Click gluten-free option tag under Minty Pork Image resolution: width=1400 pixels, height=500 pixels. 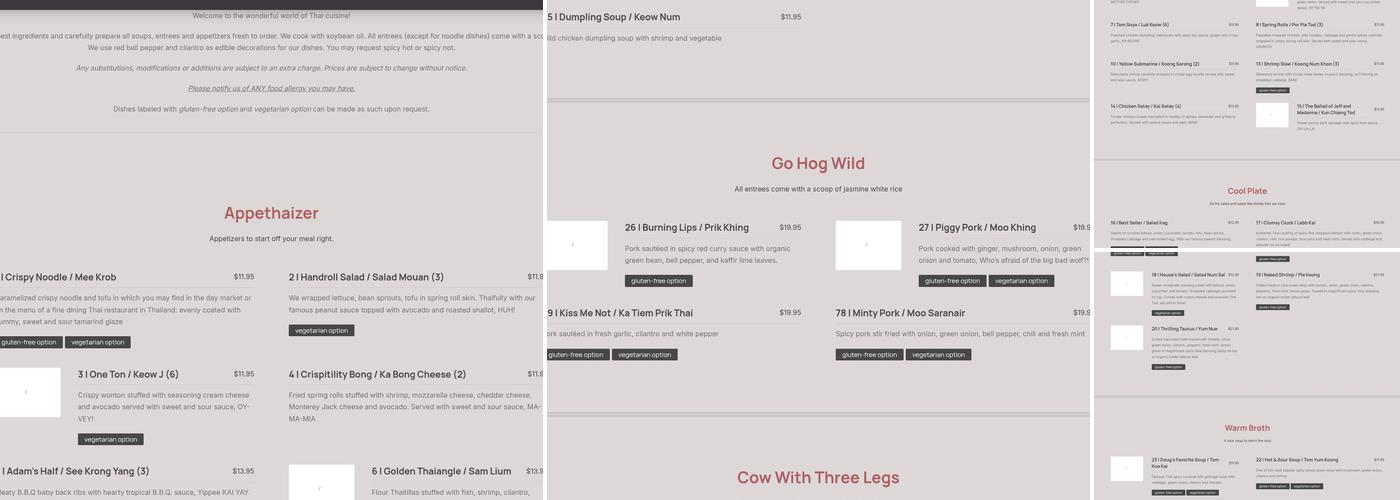coord(870,354)
